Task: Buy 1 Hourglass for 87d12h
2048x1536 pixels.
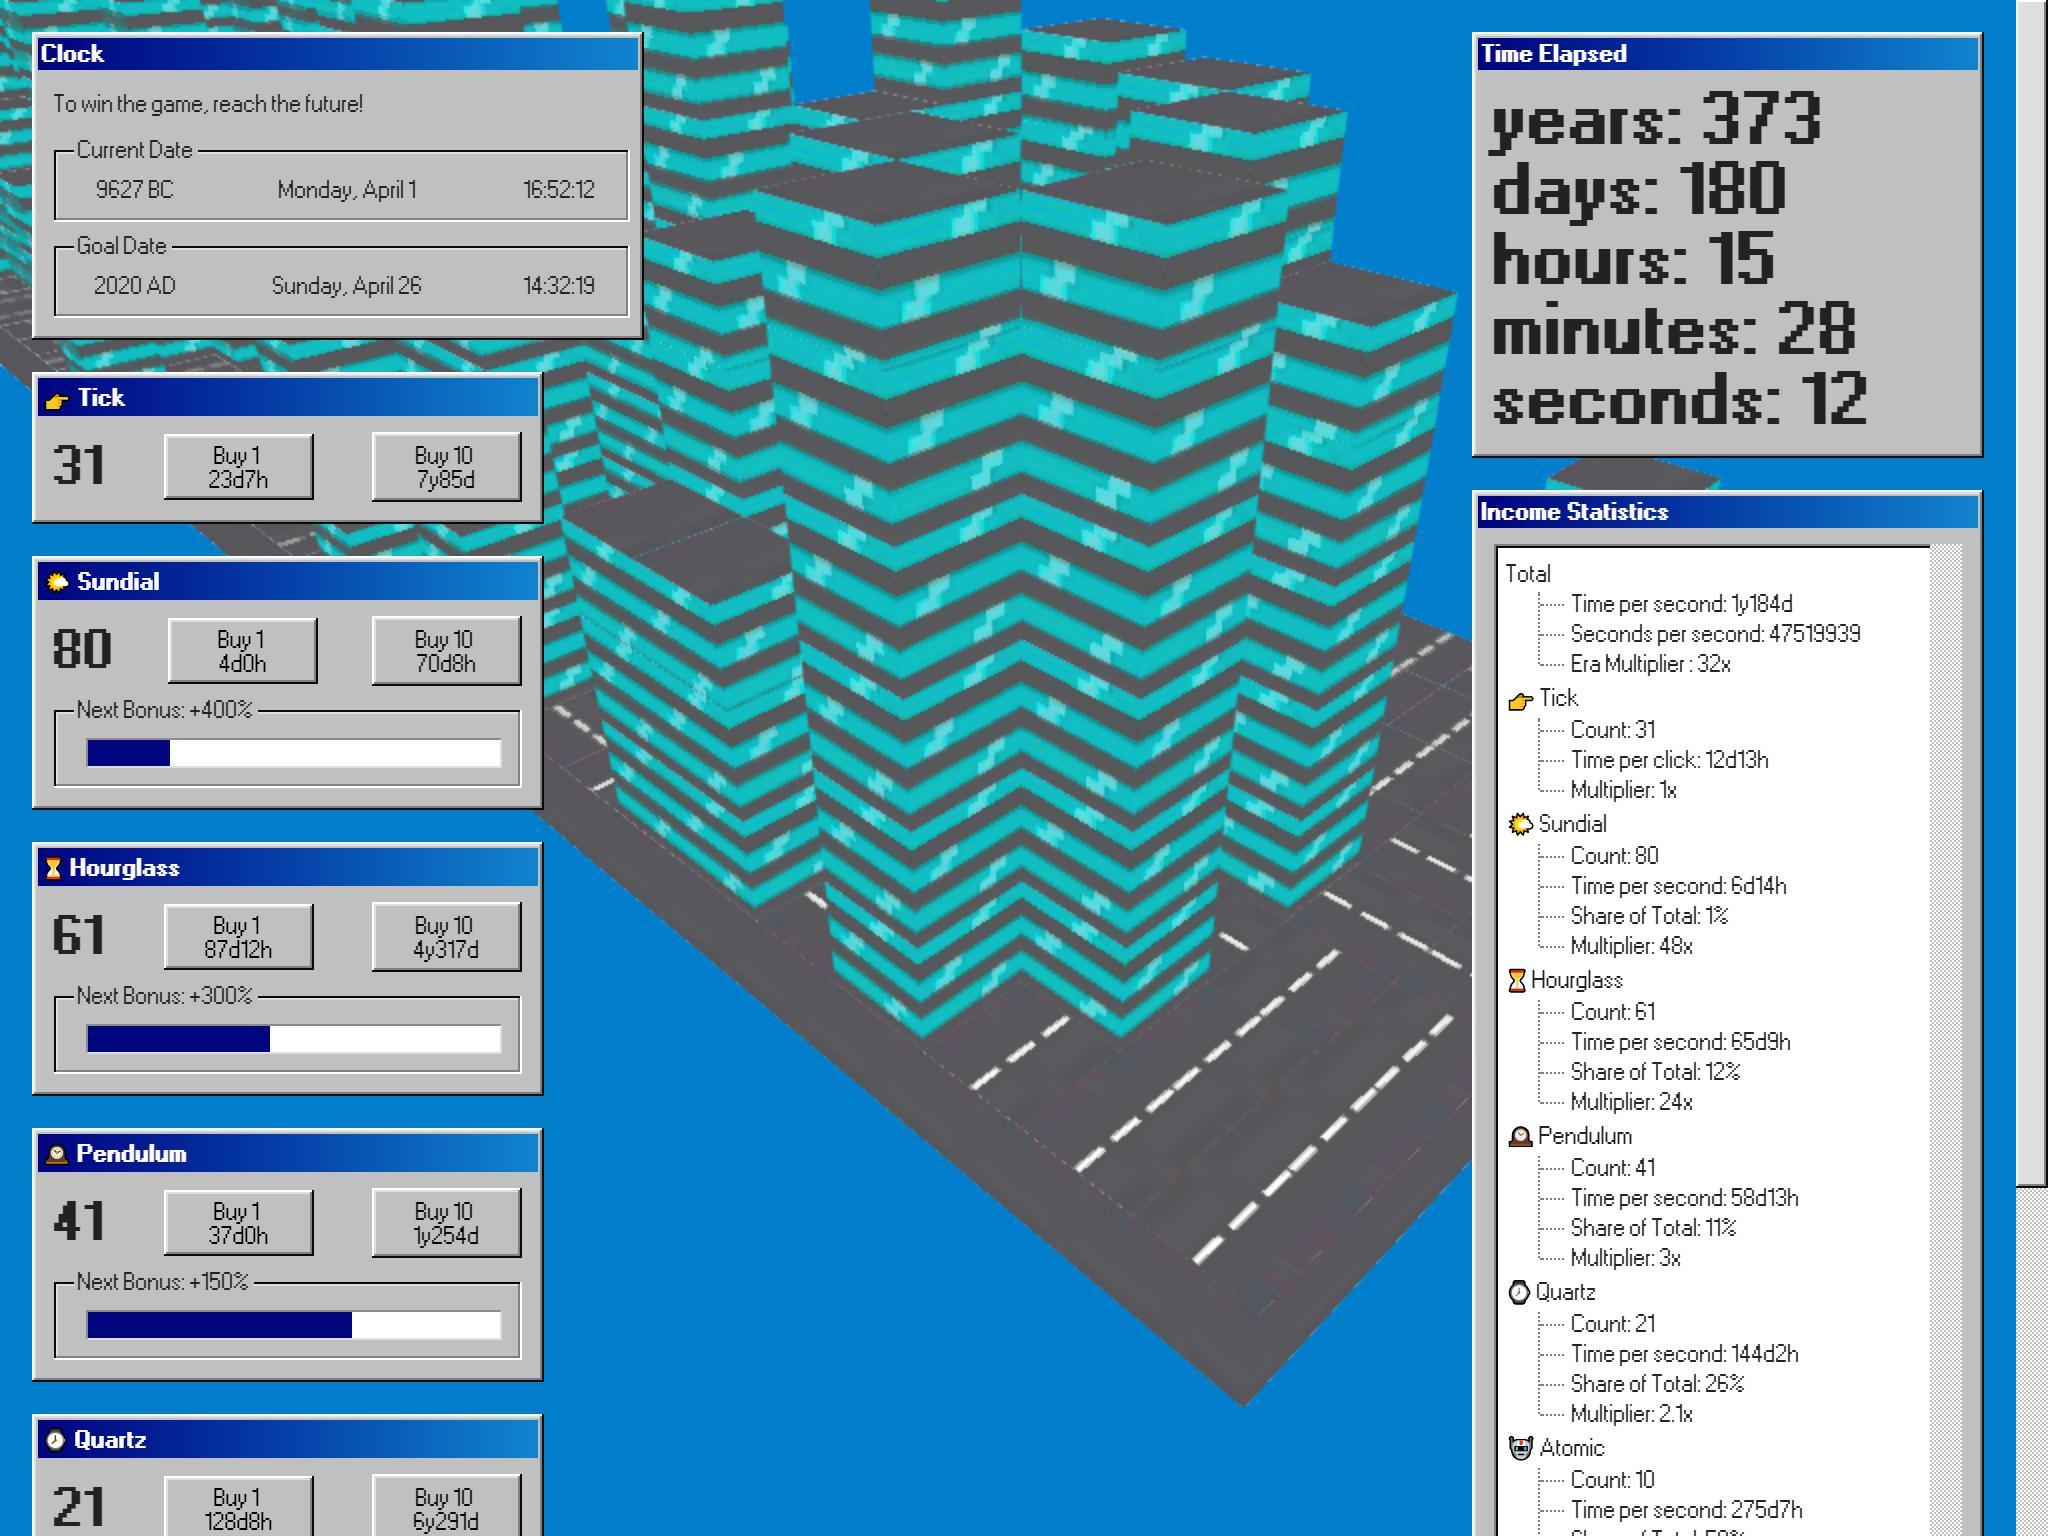Action: pyautogui.click(x=238, y=937)
